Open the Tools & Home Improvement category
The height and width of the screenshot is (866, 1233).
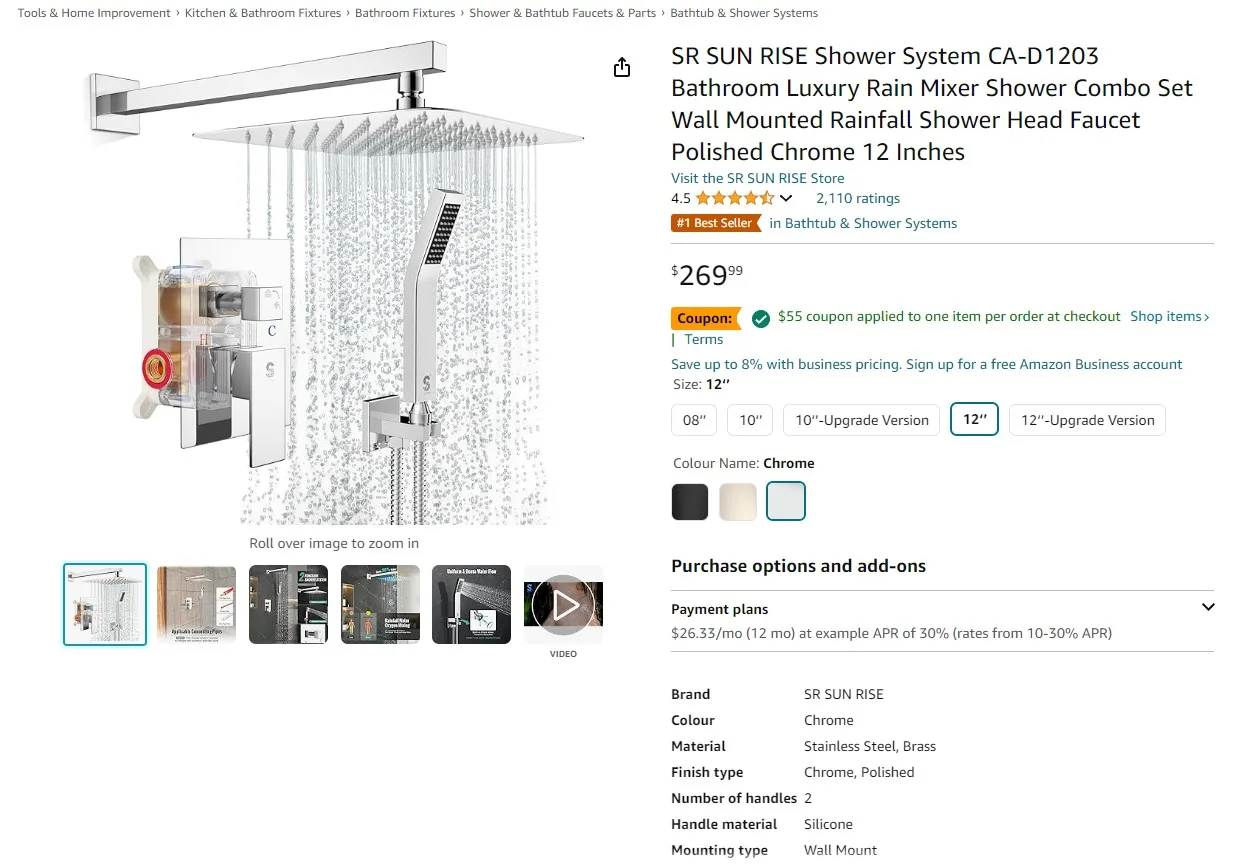93,13
